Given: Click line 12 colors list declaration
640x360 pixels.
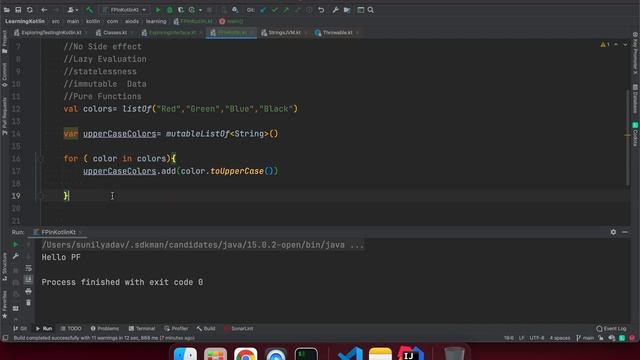Looking at the screenshot, I should click(181, 109).
